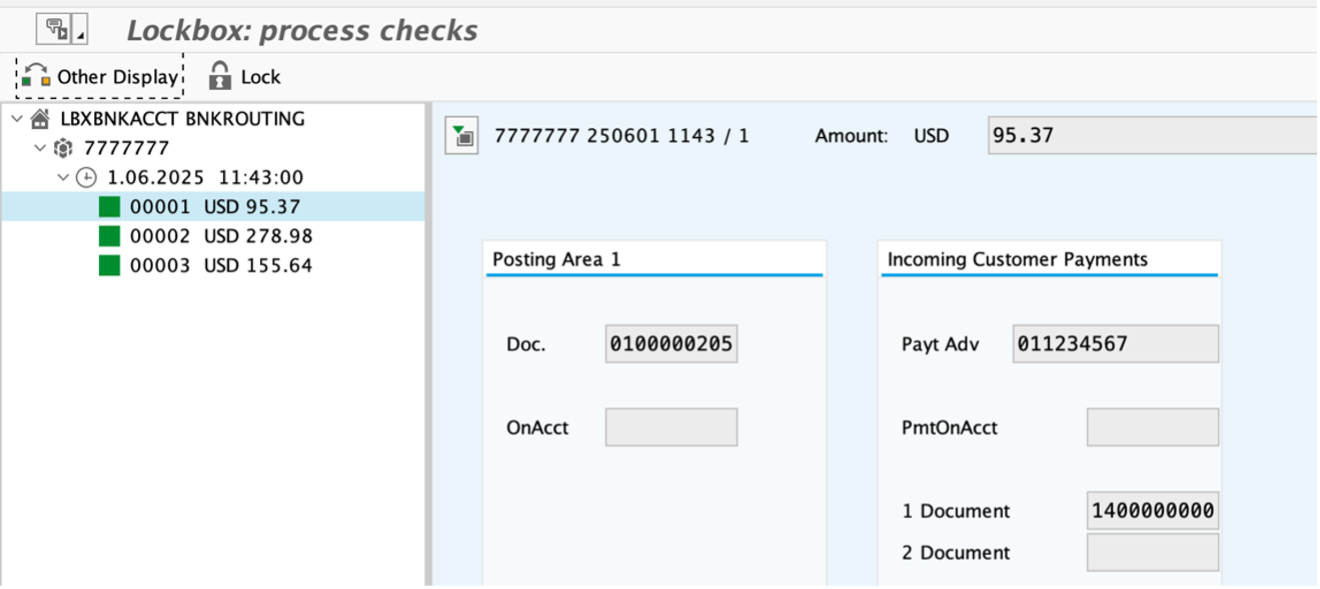Click the Payt Adv field 011234567
This screenshot has width=1320, height=589.
[x=1115, y=344]
